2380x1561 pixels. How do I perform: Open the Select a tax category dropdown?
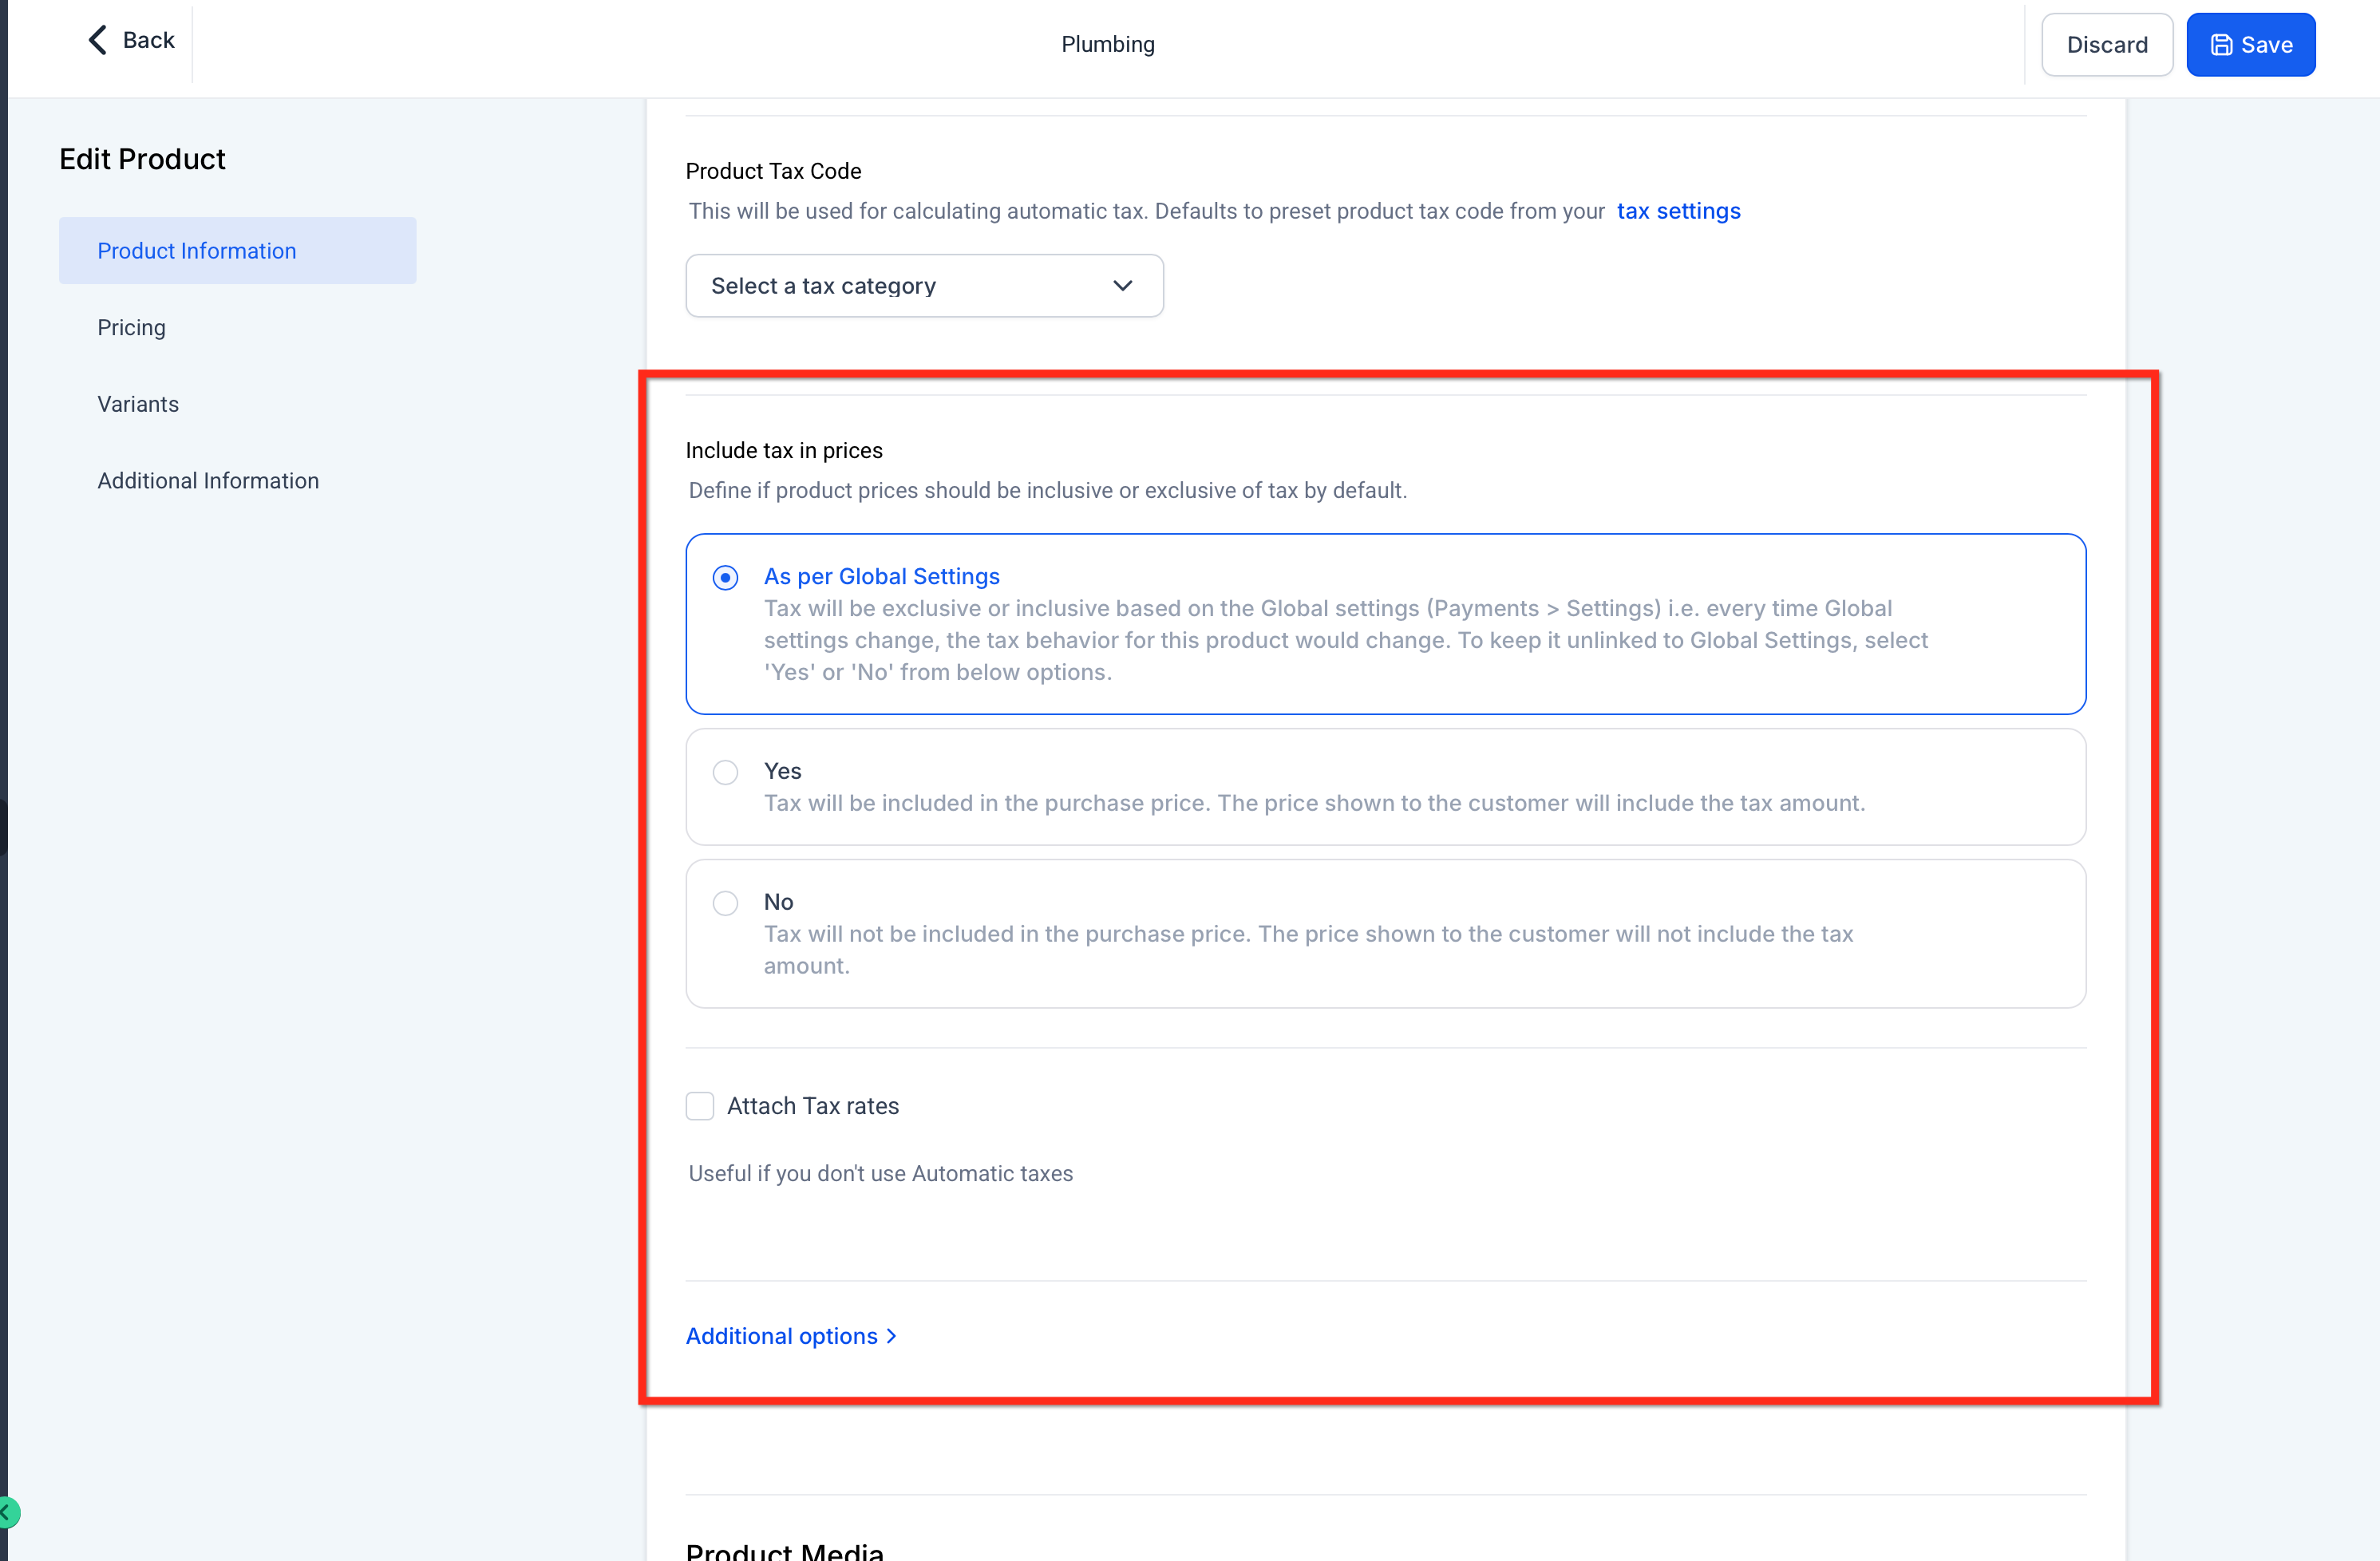click(923, 286)
